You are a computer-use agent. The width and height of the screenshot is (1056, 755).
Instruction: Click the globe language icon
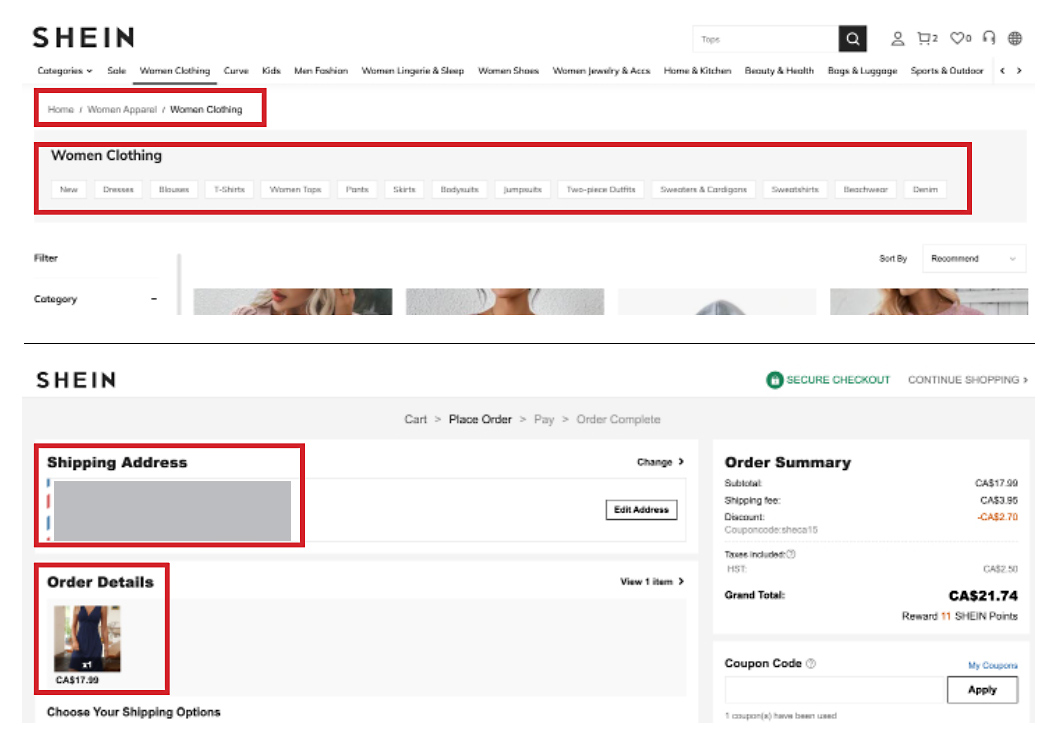click(x=1015, y=39)
